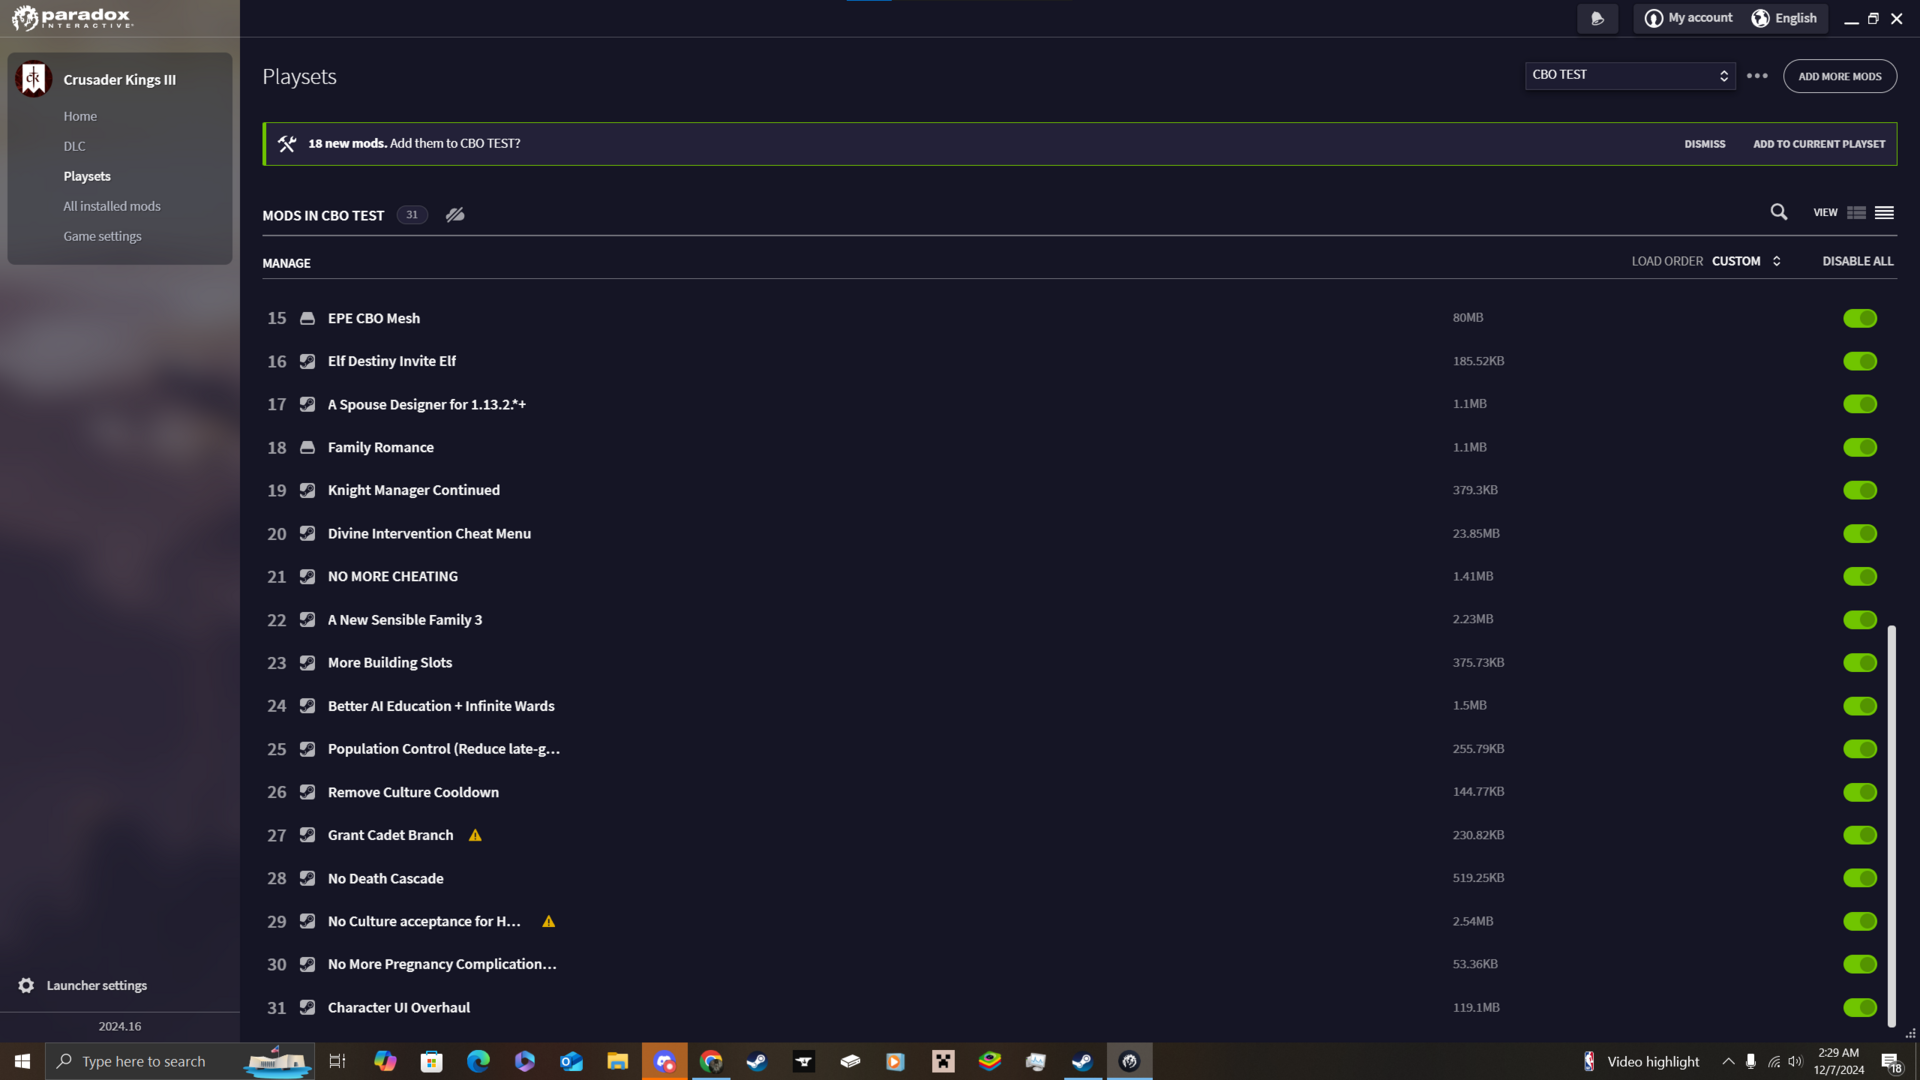Toggle No More Pregnancy Complications mod
Screen dimensions: 1920x1080
point(1860,964)
